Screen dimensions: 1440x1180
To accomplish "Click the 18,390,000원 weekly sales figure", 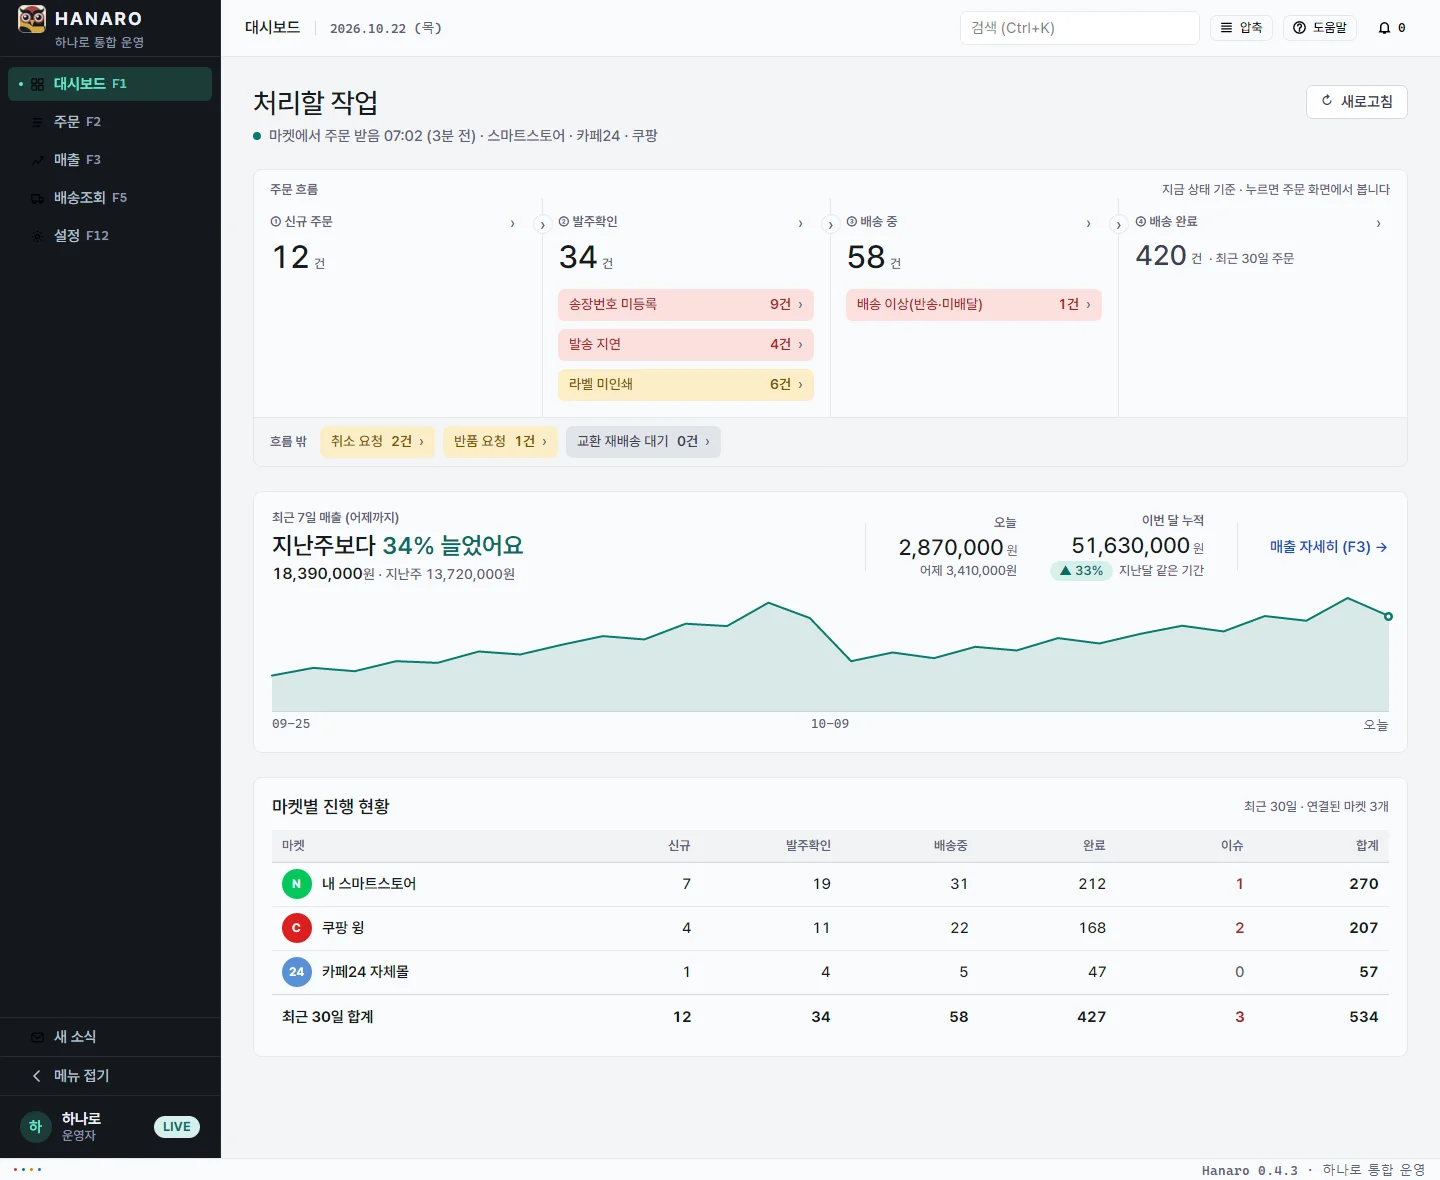I will coord(324,574).
